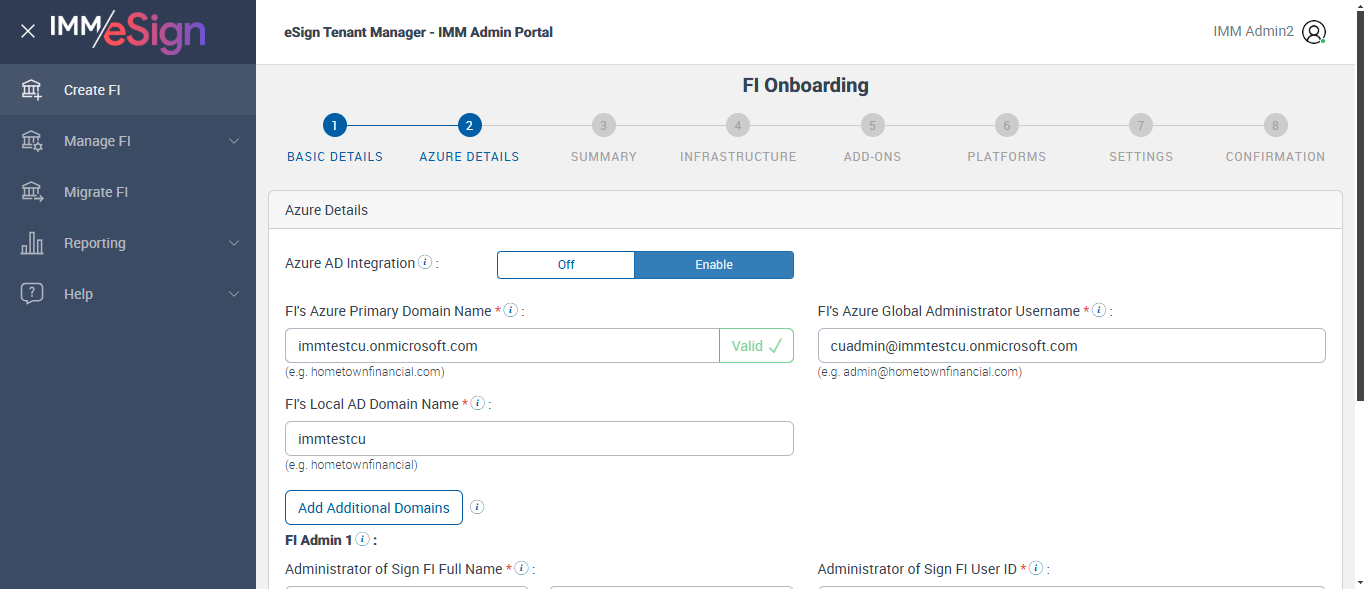This screenshot has height=589, width=1366.
Task: Close the sidebar with the X icon
Action: [x=28, y=31]
